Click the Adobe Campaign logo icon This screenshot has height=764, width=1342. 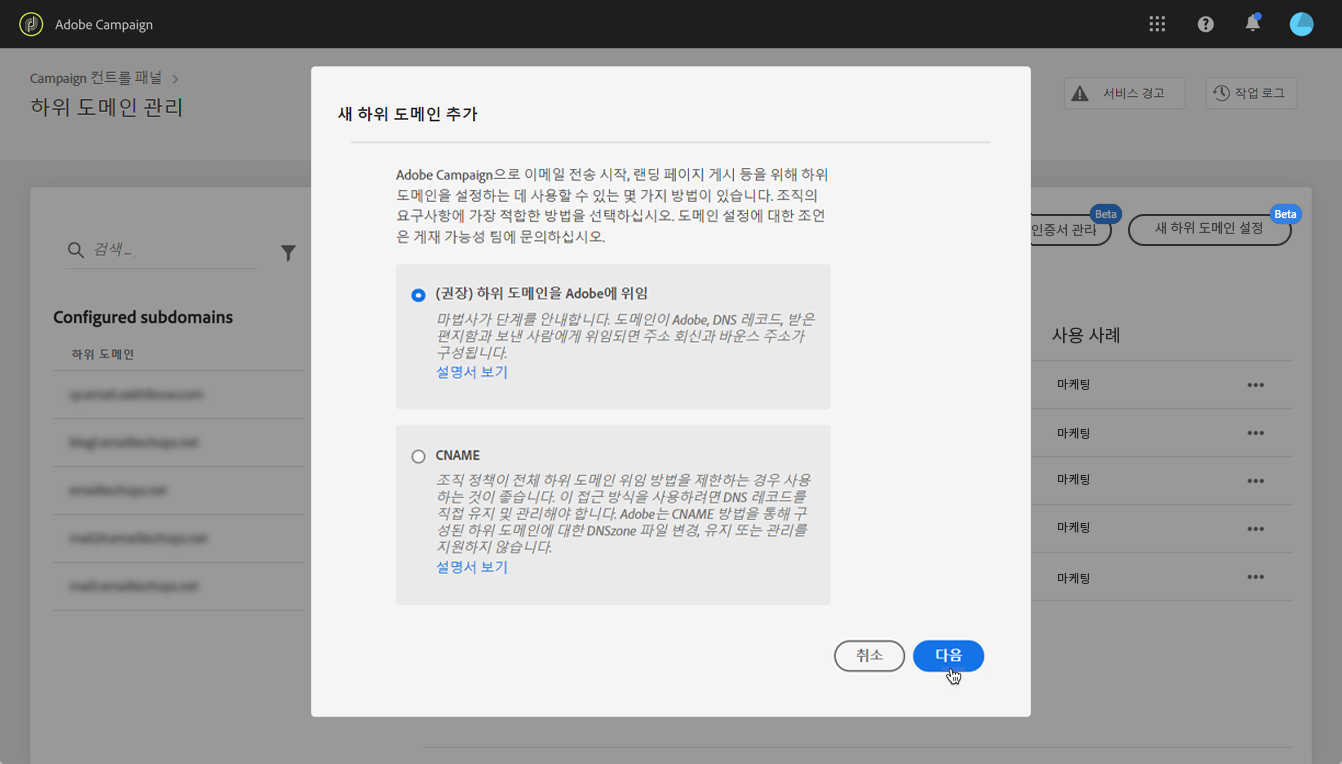[x=31, y=24]
